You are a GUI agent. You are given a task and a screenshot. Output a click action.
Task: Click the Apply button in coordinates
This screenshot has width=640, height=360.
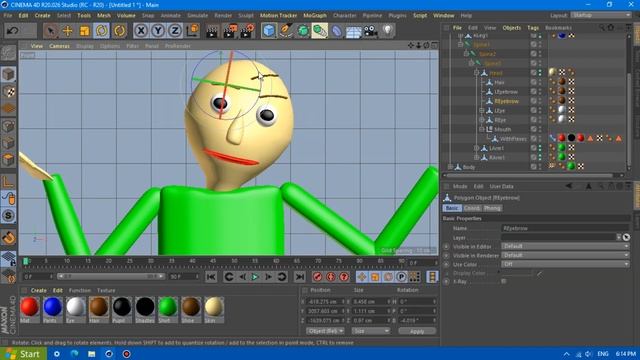[417, 331]
